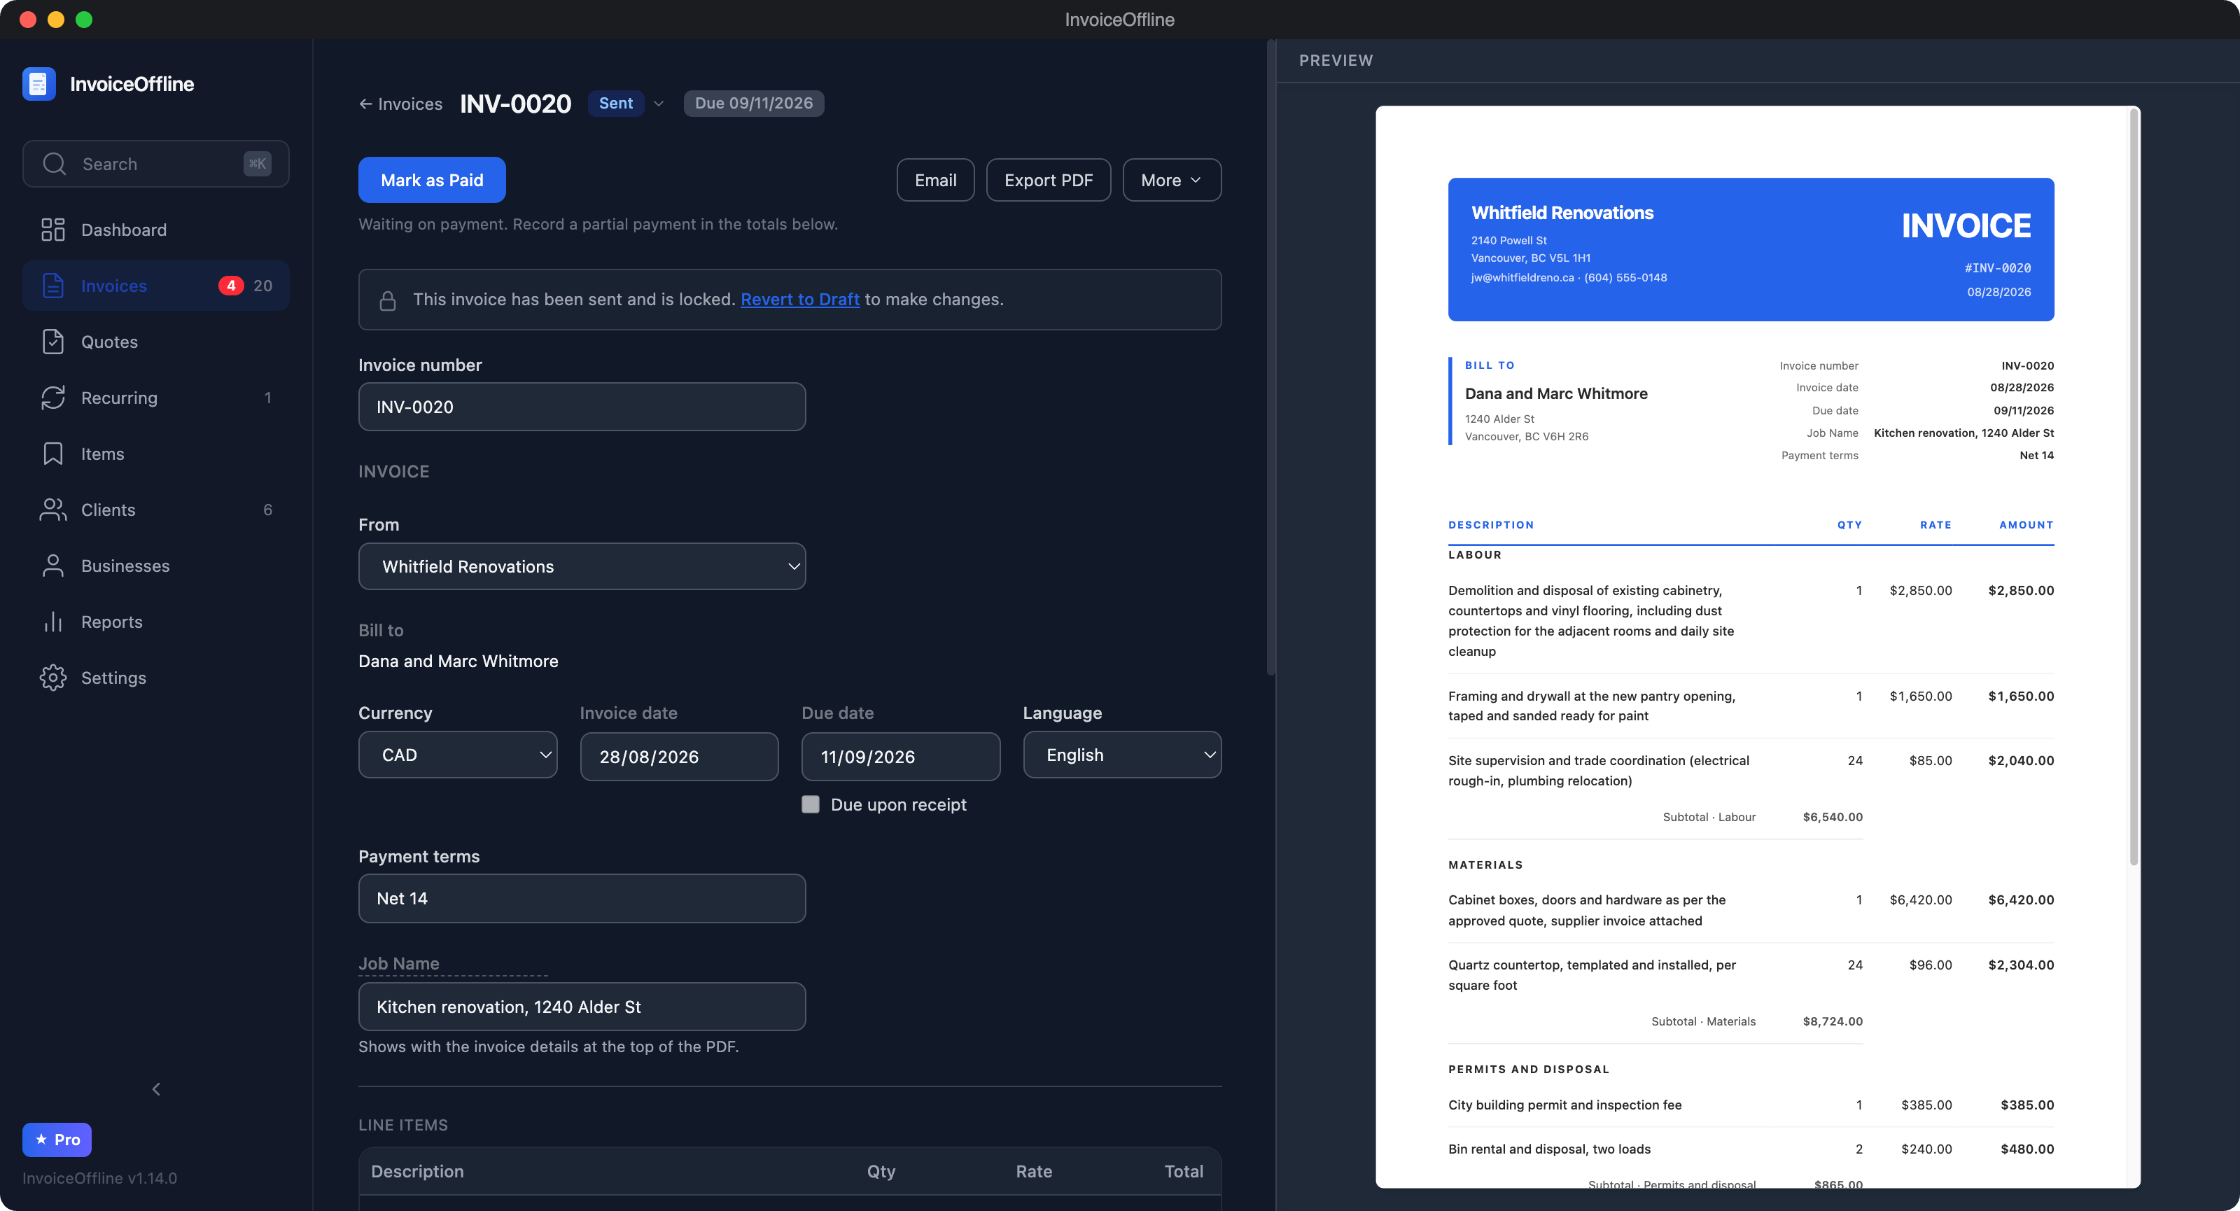Click the Search field in sidebar
This screenshot has height=1211, width=2240.
[156, 164]
